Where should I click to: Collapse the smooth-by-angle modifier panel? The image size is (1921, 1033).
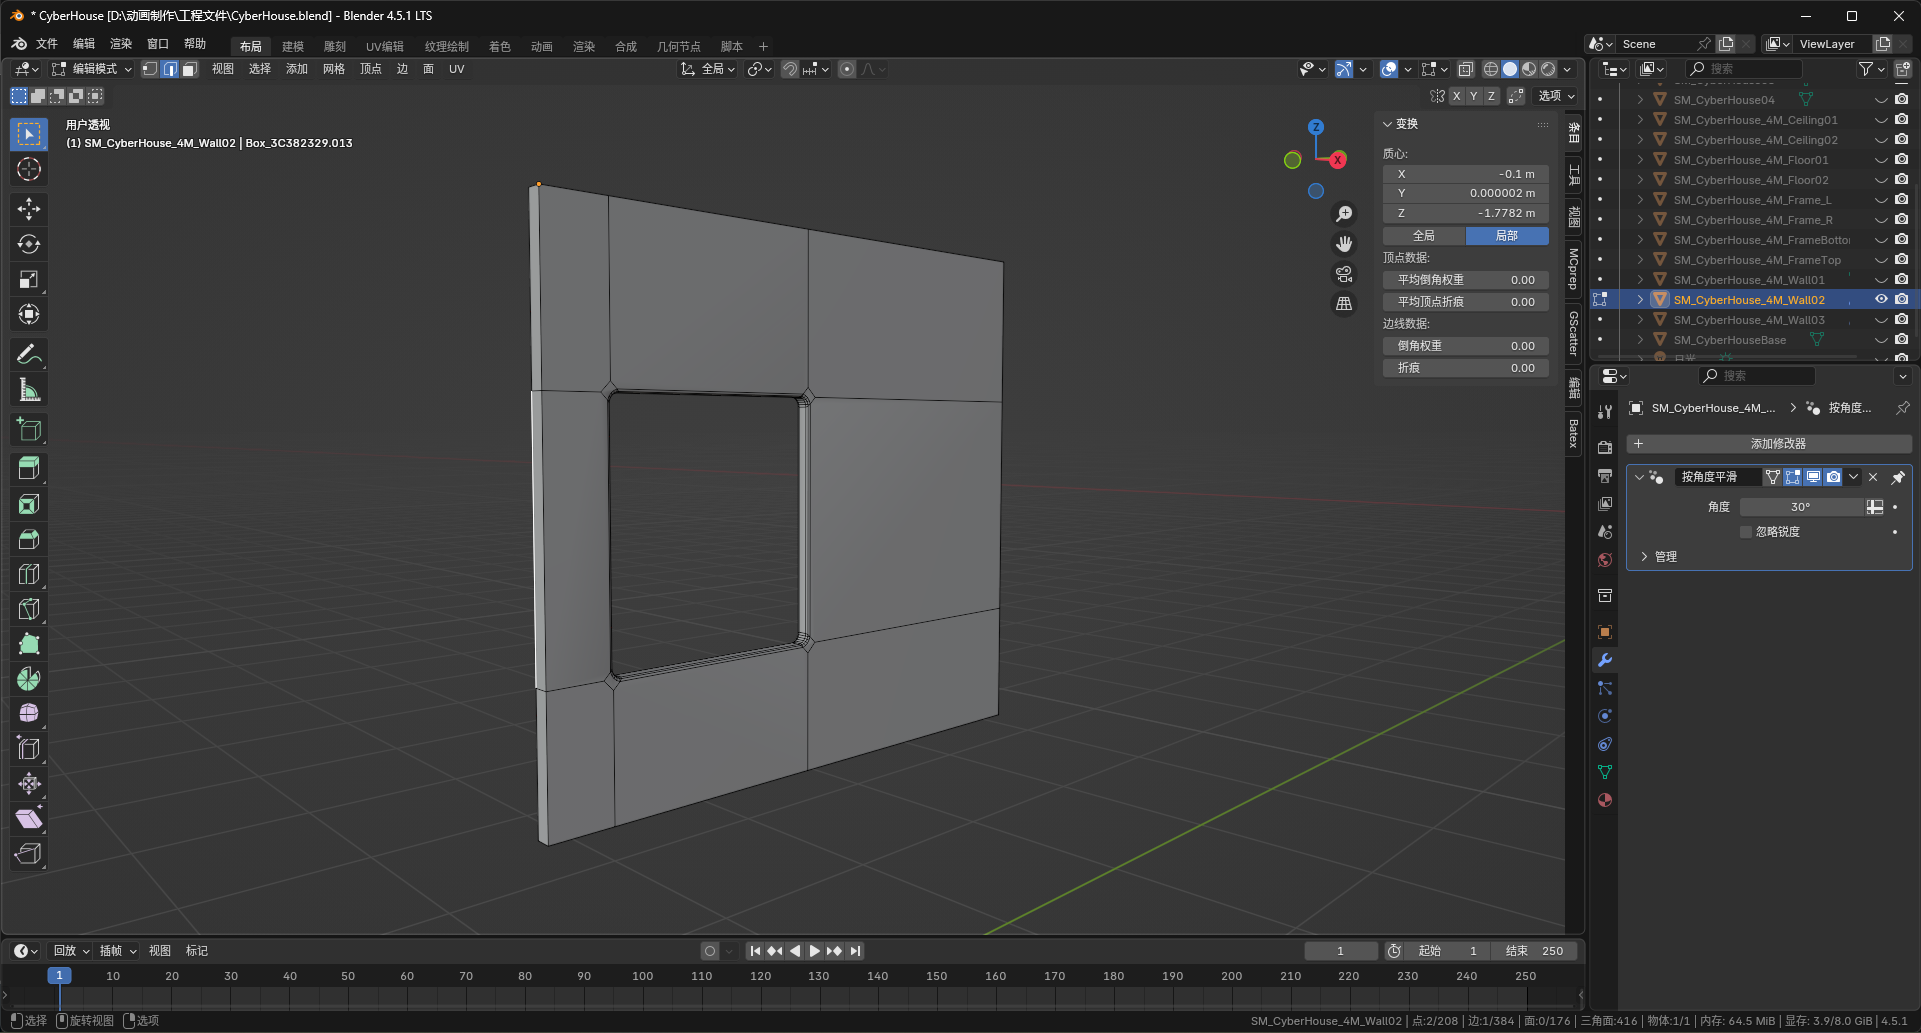pyautogui.click(x=1639, y=477)
